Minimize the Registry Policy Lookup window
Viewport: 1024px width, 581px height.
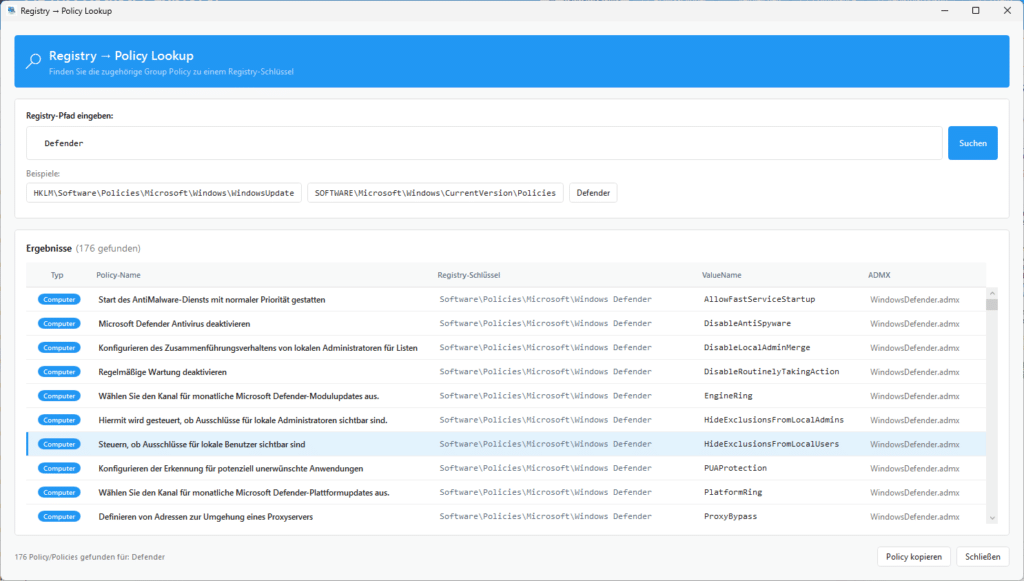coord(944,10)
